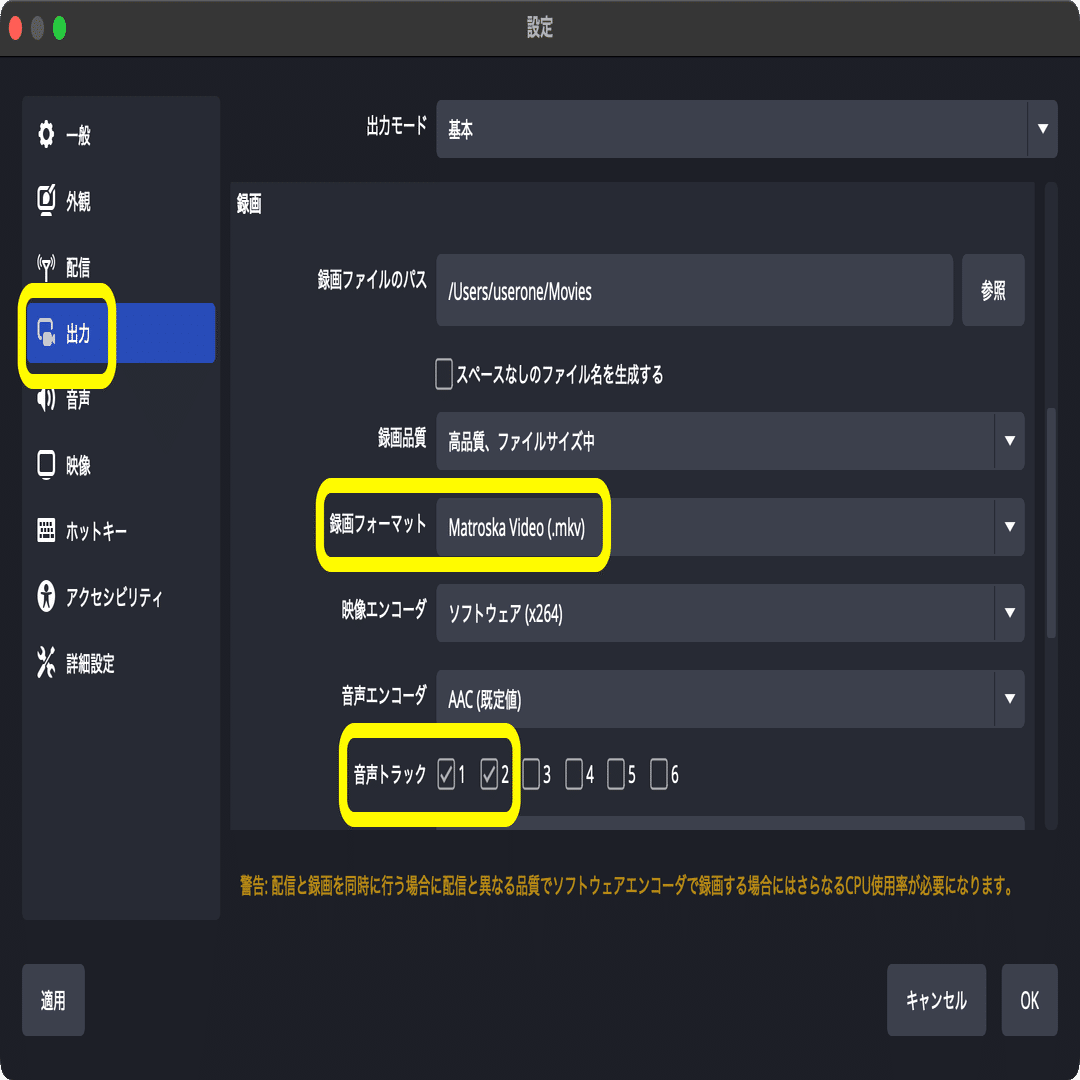The height and width of the screenshot is (1080, 1080).
Task: Click the green zoom window button
Action: coord(59,28)
